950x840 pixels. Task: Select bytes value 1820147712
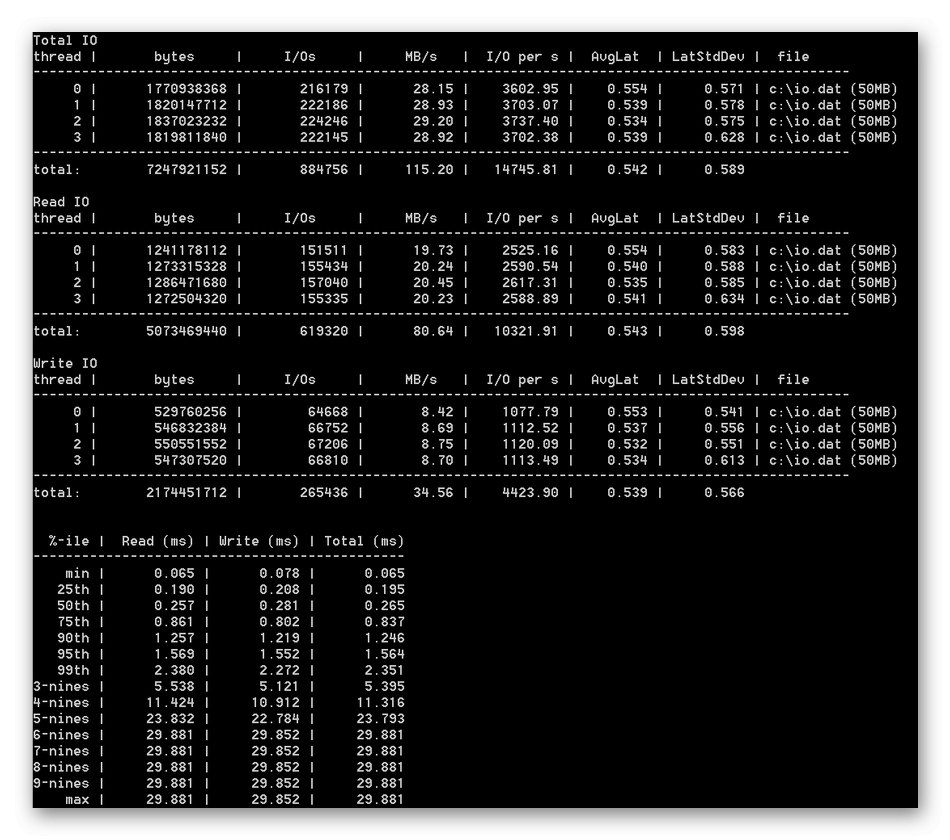(187, 105)
